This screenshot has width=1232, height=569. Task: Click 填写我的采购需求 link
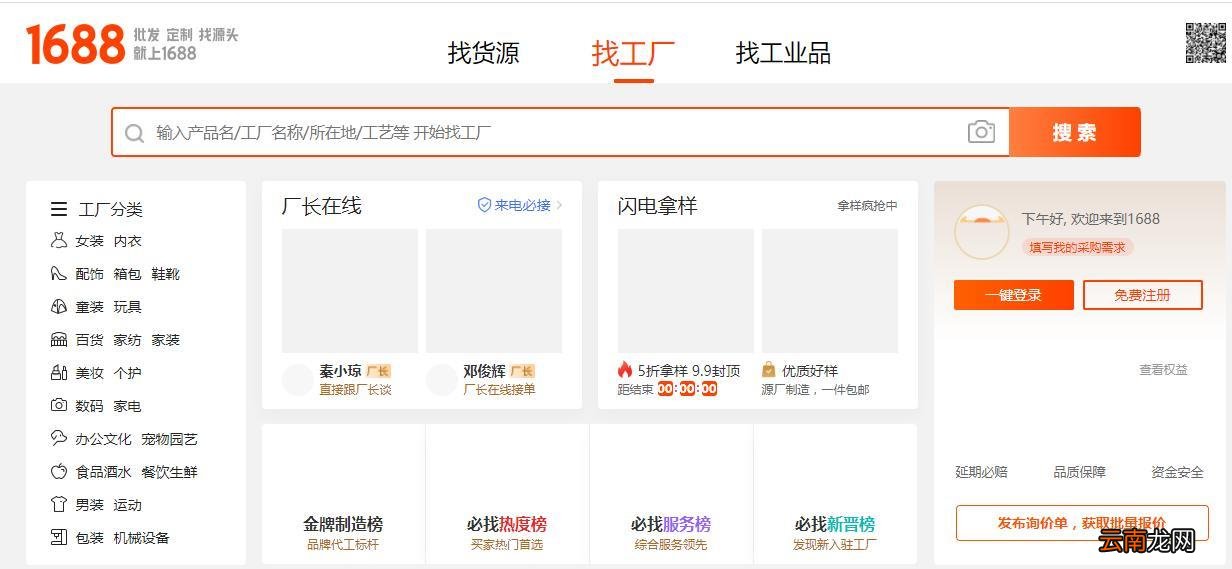pyautogui.click(x=1078, y=247)
